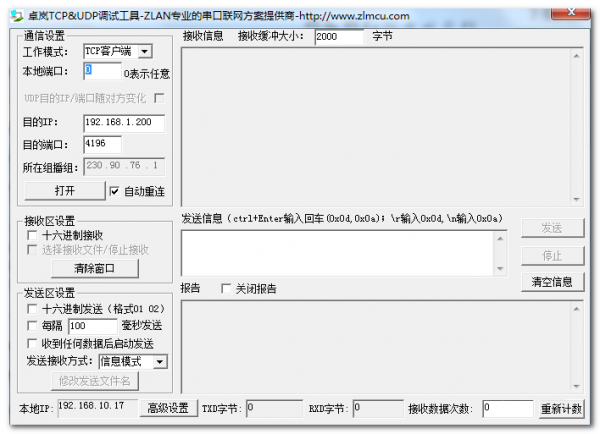The image size is (600, 434).
Task: Click the 重新计数 button
Action: (561, 409)
